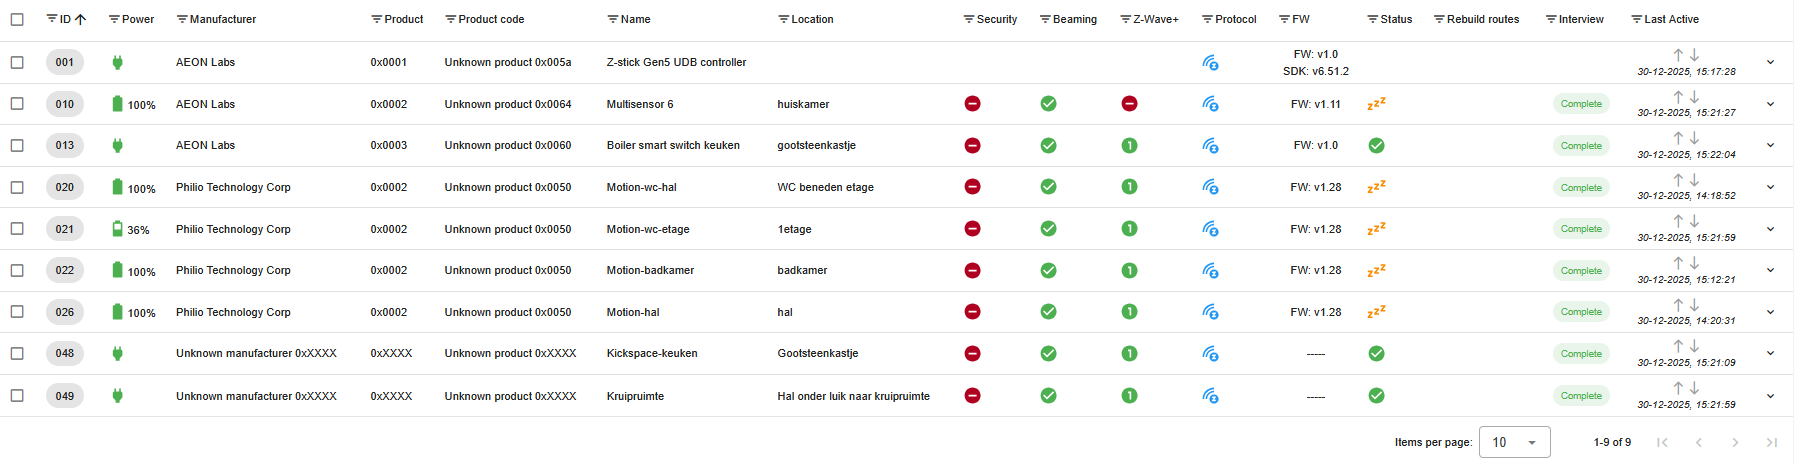1801x464 pixels.
Task: Toggle the select-all checkbox in header
Action: click(17, 19)
